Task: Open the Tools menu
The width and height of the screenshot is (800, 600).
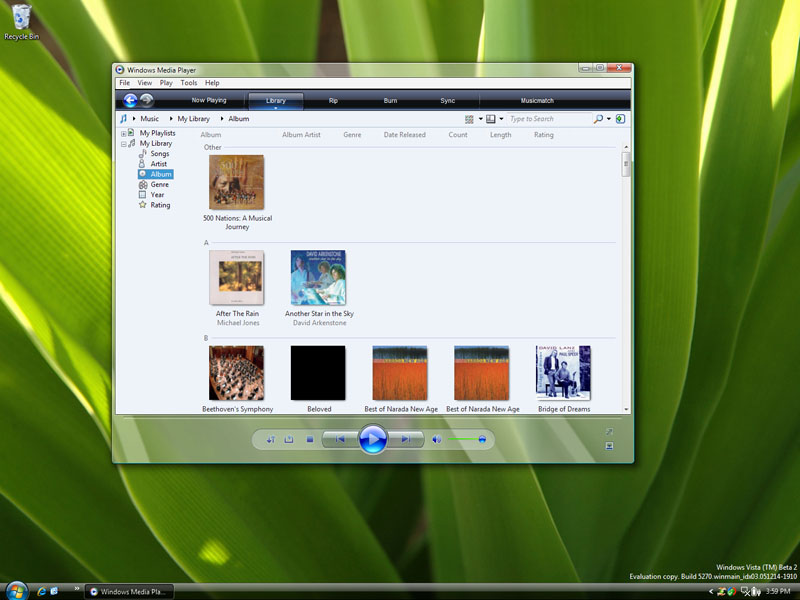Action: [189, 83]
